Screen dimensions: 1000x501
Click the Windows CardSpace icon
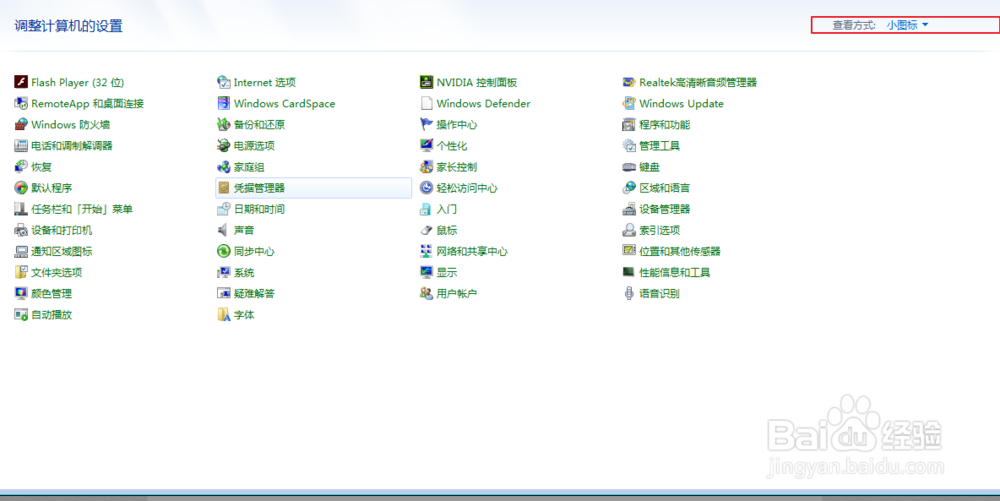coord(224,103)
